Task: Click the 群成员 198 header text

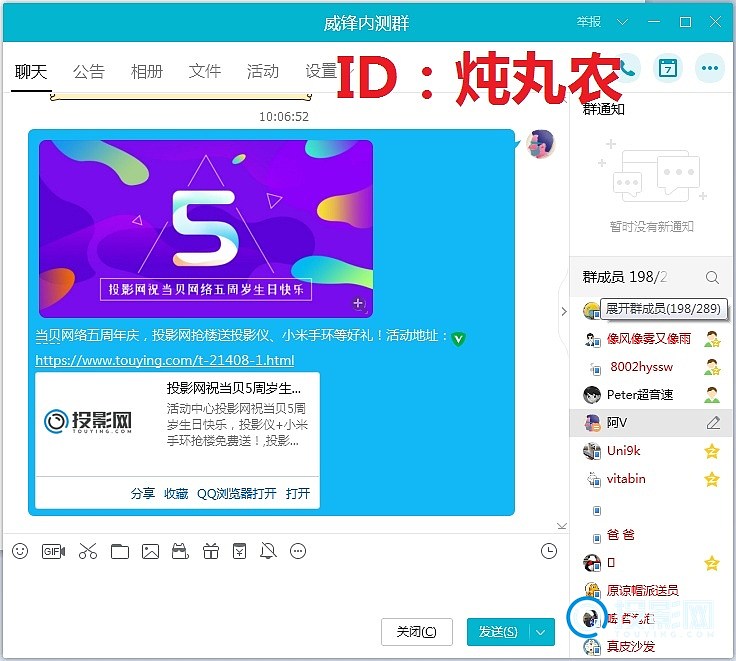Action: 625,277
